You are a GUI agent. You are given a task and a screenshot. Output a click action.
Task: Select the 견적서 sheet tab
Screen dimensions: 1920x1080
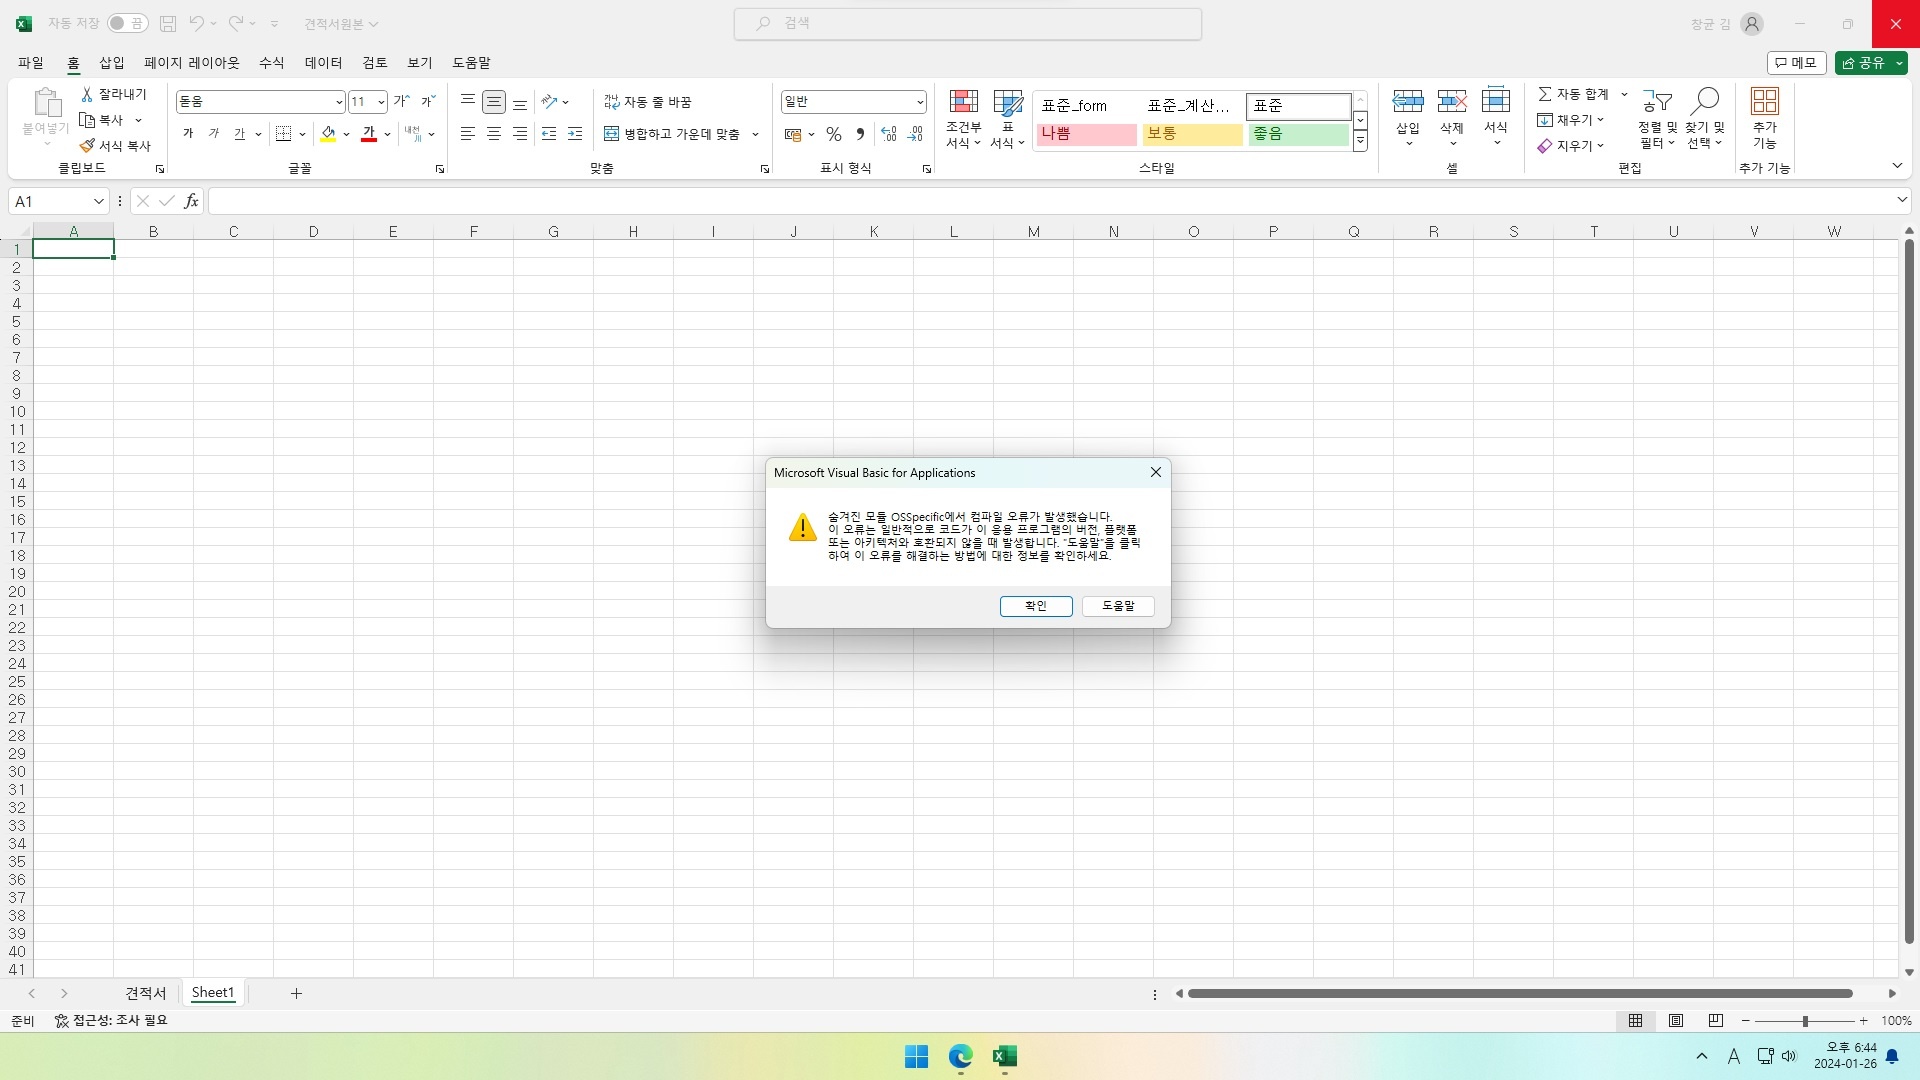[146, 993]
